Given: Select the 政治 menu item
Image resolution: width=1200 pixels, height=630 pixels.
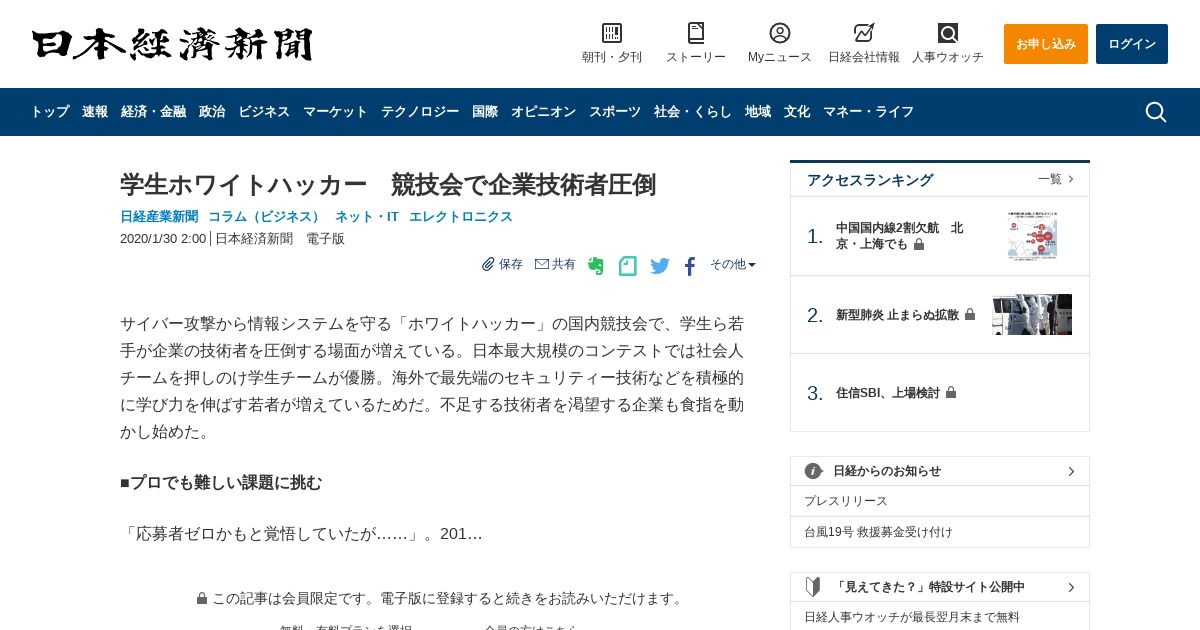Looking at the screenshot, I should [212, 112].
